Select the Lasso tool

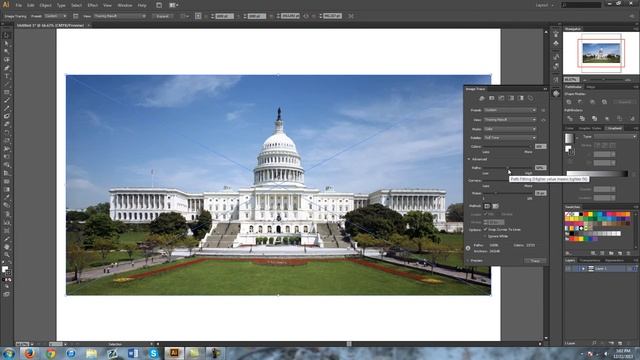(7, 60)
